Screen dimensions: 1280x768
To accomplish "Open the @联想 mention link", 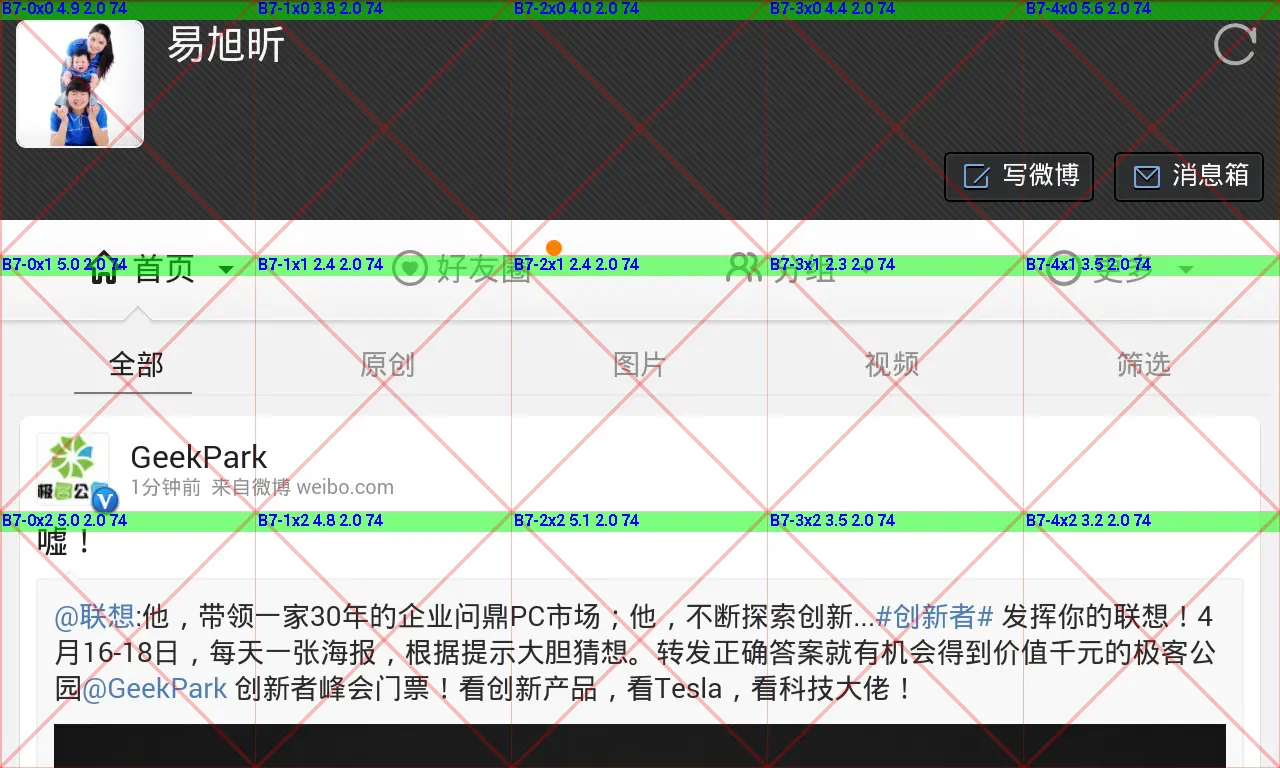I will tap(93, 617).
